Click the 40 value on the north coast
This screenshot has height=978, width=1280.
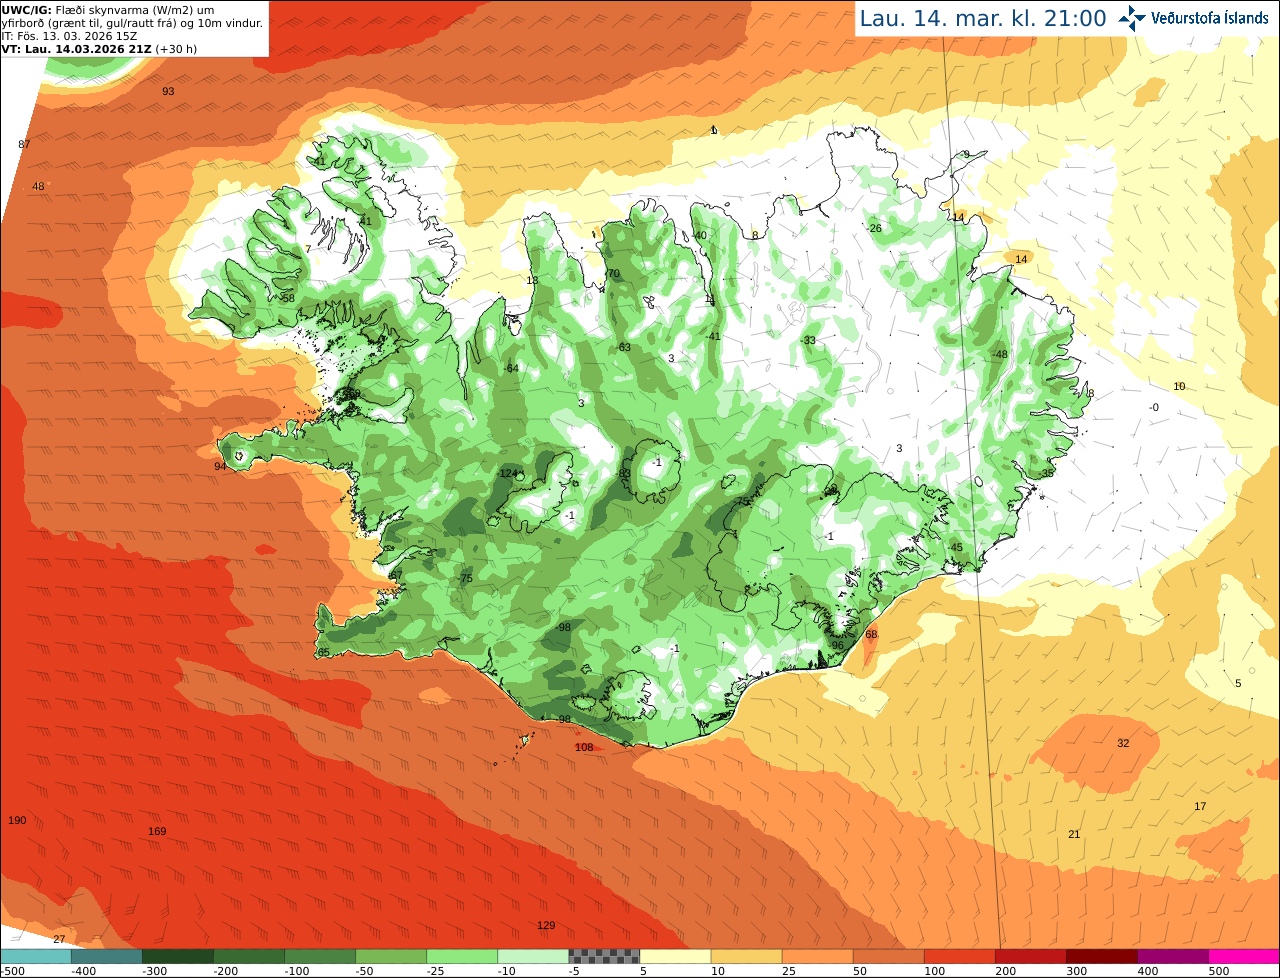700,235
